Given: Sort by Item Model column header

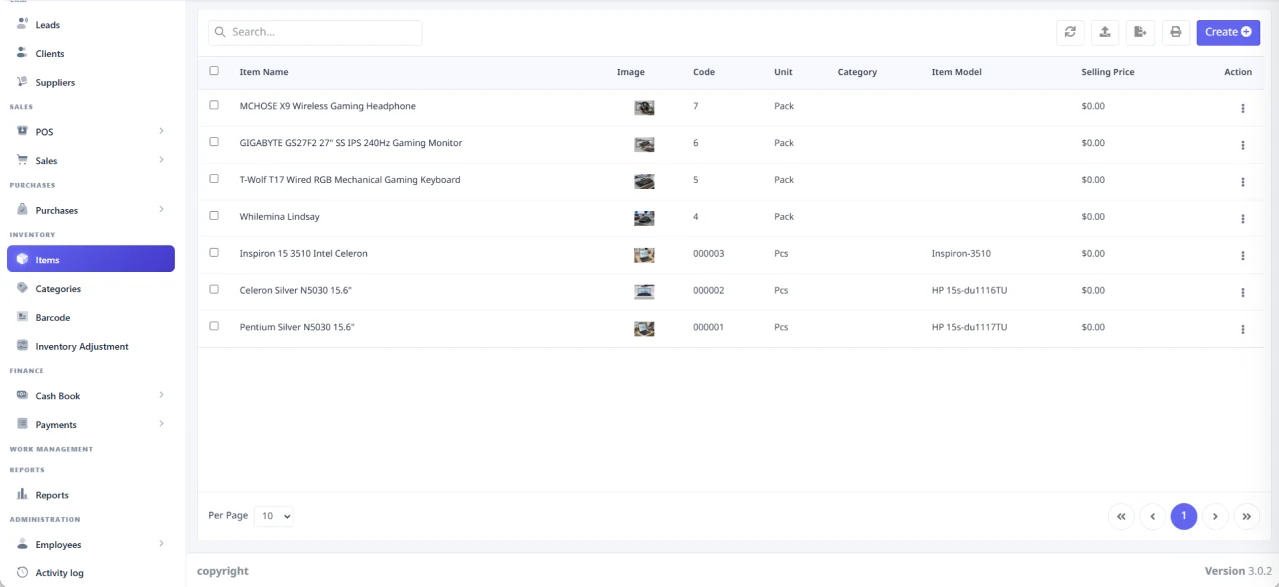Looking at the screenshot, I should (x=956, y=72).
